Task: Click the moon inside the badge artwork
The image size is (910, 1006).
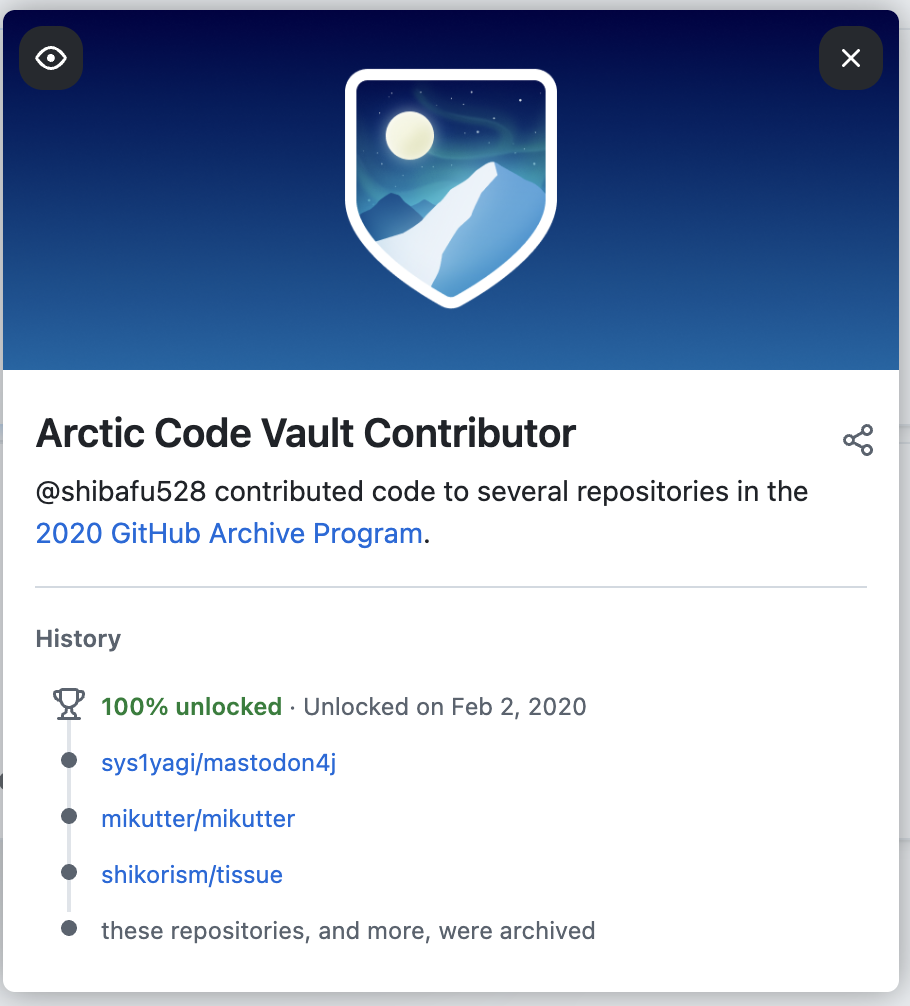Action: pos(409,135)
